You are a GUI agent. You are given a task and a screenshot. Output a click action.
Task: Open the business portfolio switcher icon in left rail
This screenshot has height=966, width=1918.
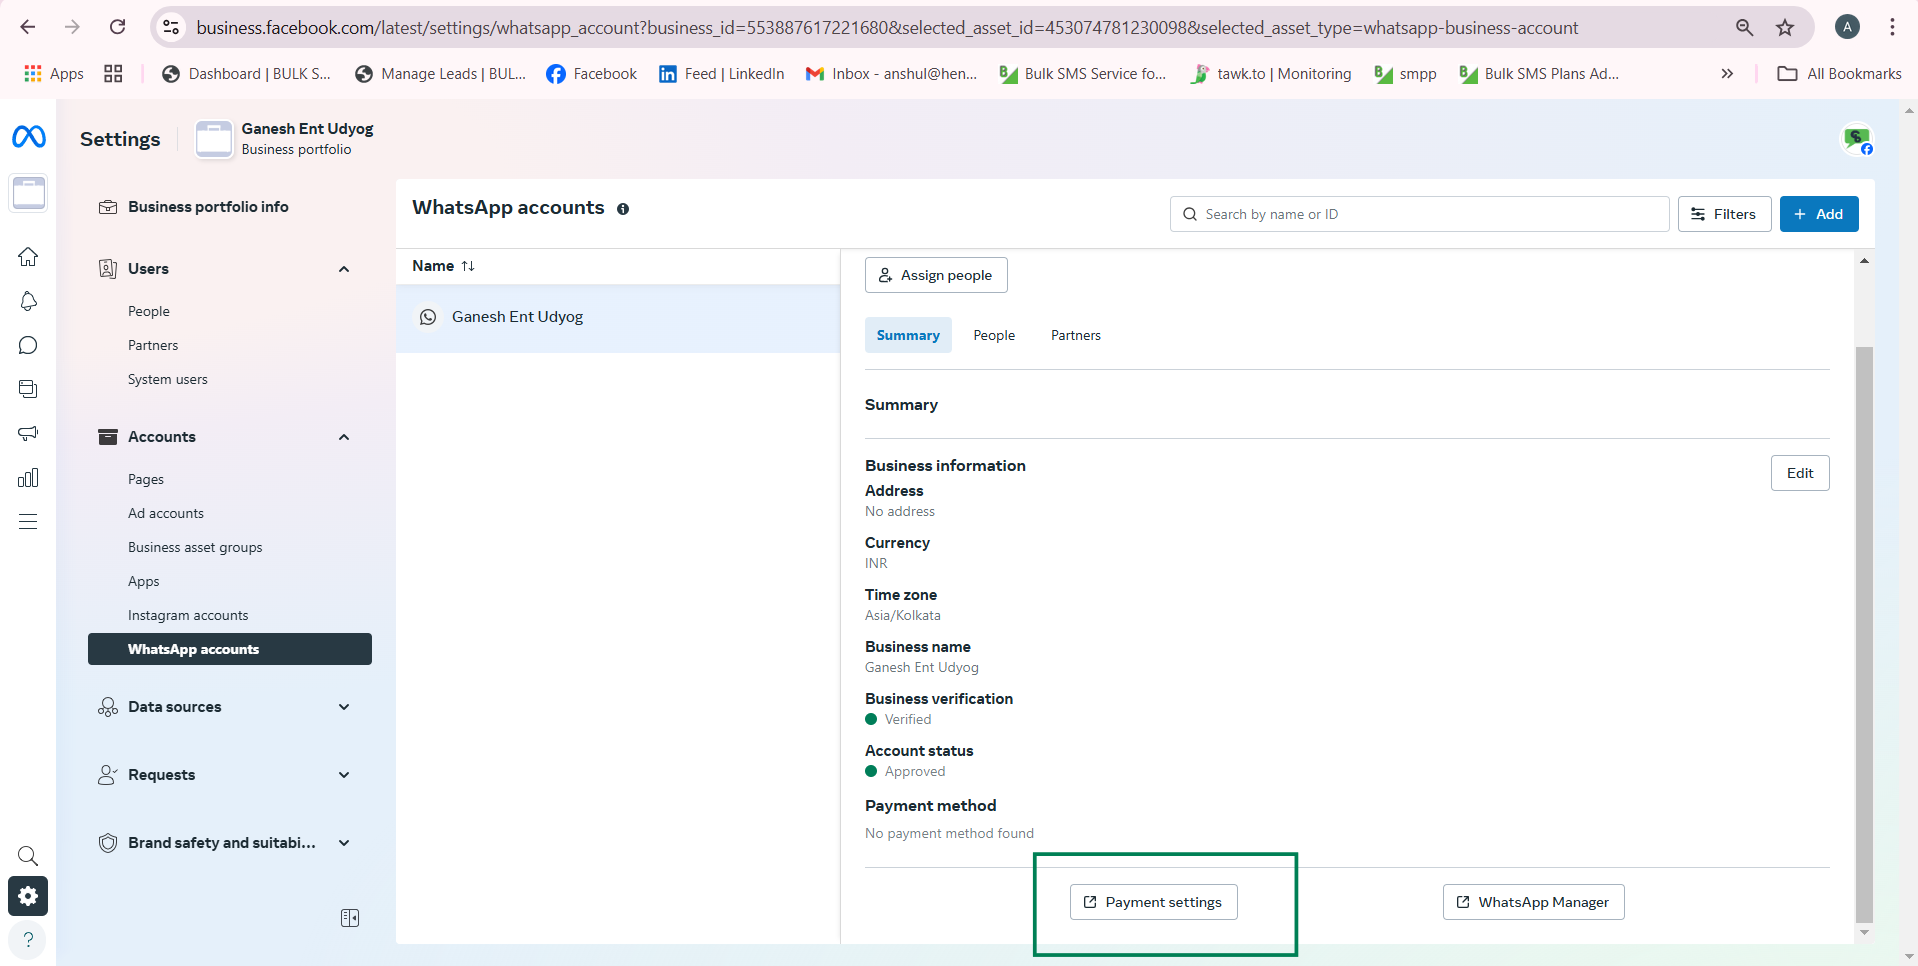pyautogui.click(x=29, y=193)
